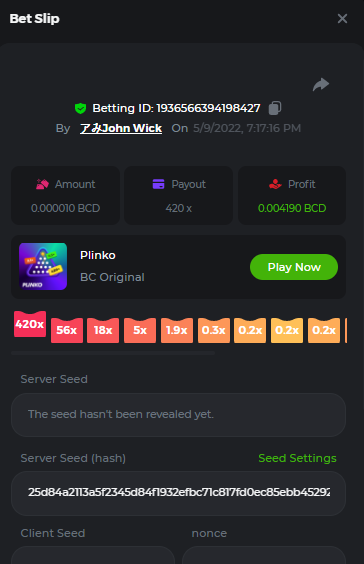Image resolution: width=364 pixels, height=564 pixels.
Task: Click the green verified shield icon
Action: coord(80,108)
